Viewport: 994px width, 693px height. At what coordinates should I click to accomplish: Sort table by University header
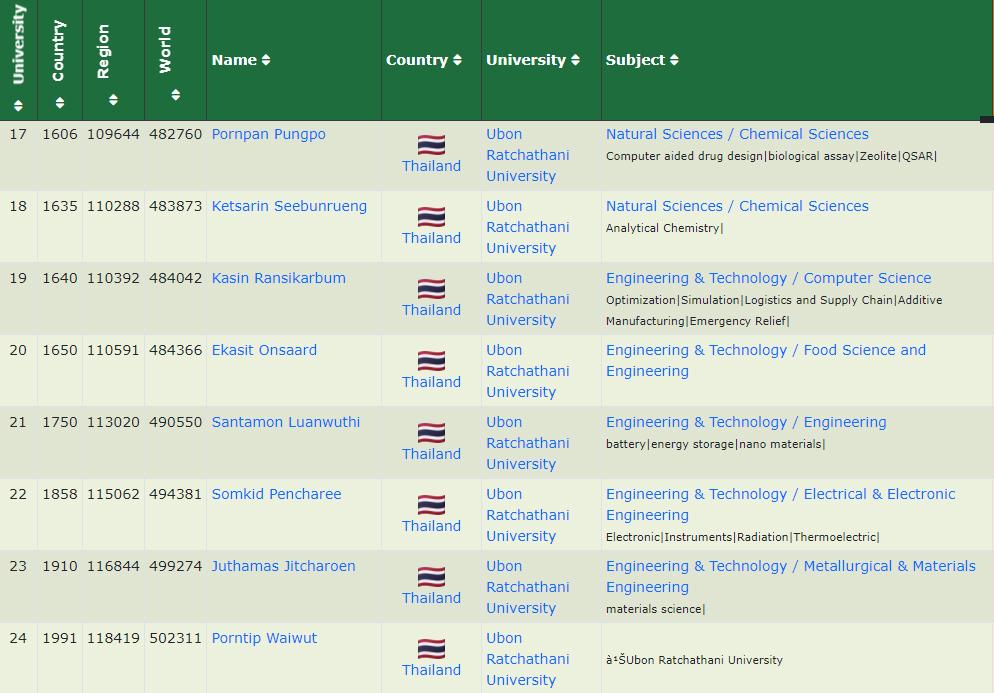[532, 60]
